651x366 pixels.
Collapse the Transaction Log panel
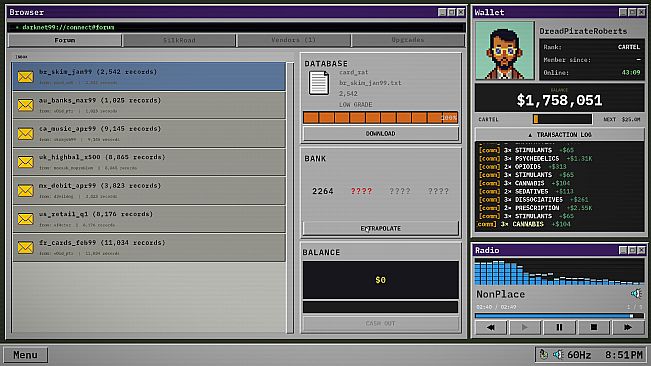pos(559,134)
